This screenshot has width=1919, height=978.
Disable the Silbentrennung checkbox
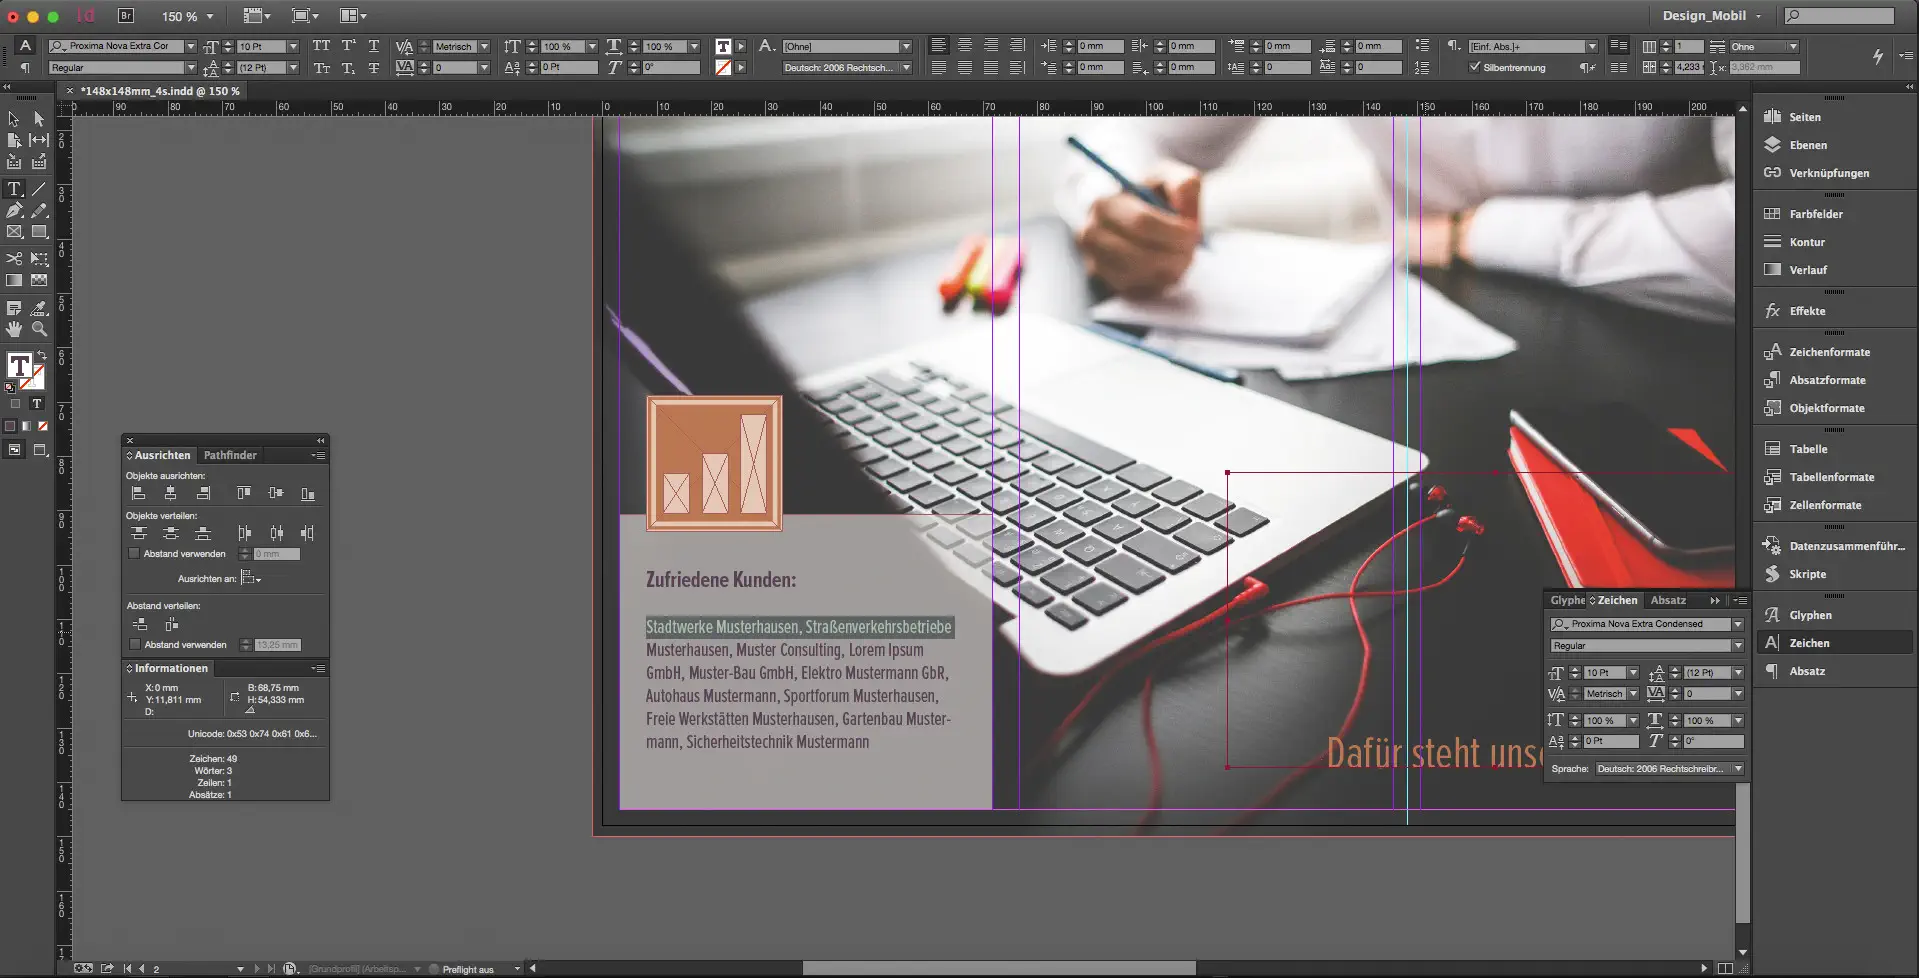(1474, 67)
